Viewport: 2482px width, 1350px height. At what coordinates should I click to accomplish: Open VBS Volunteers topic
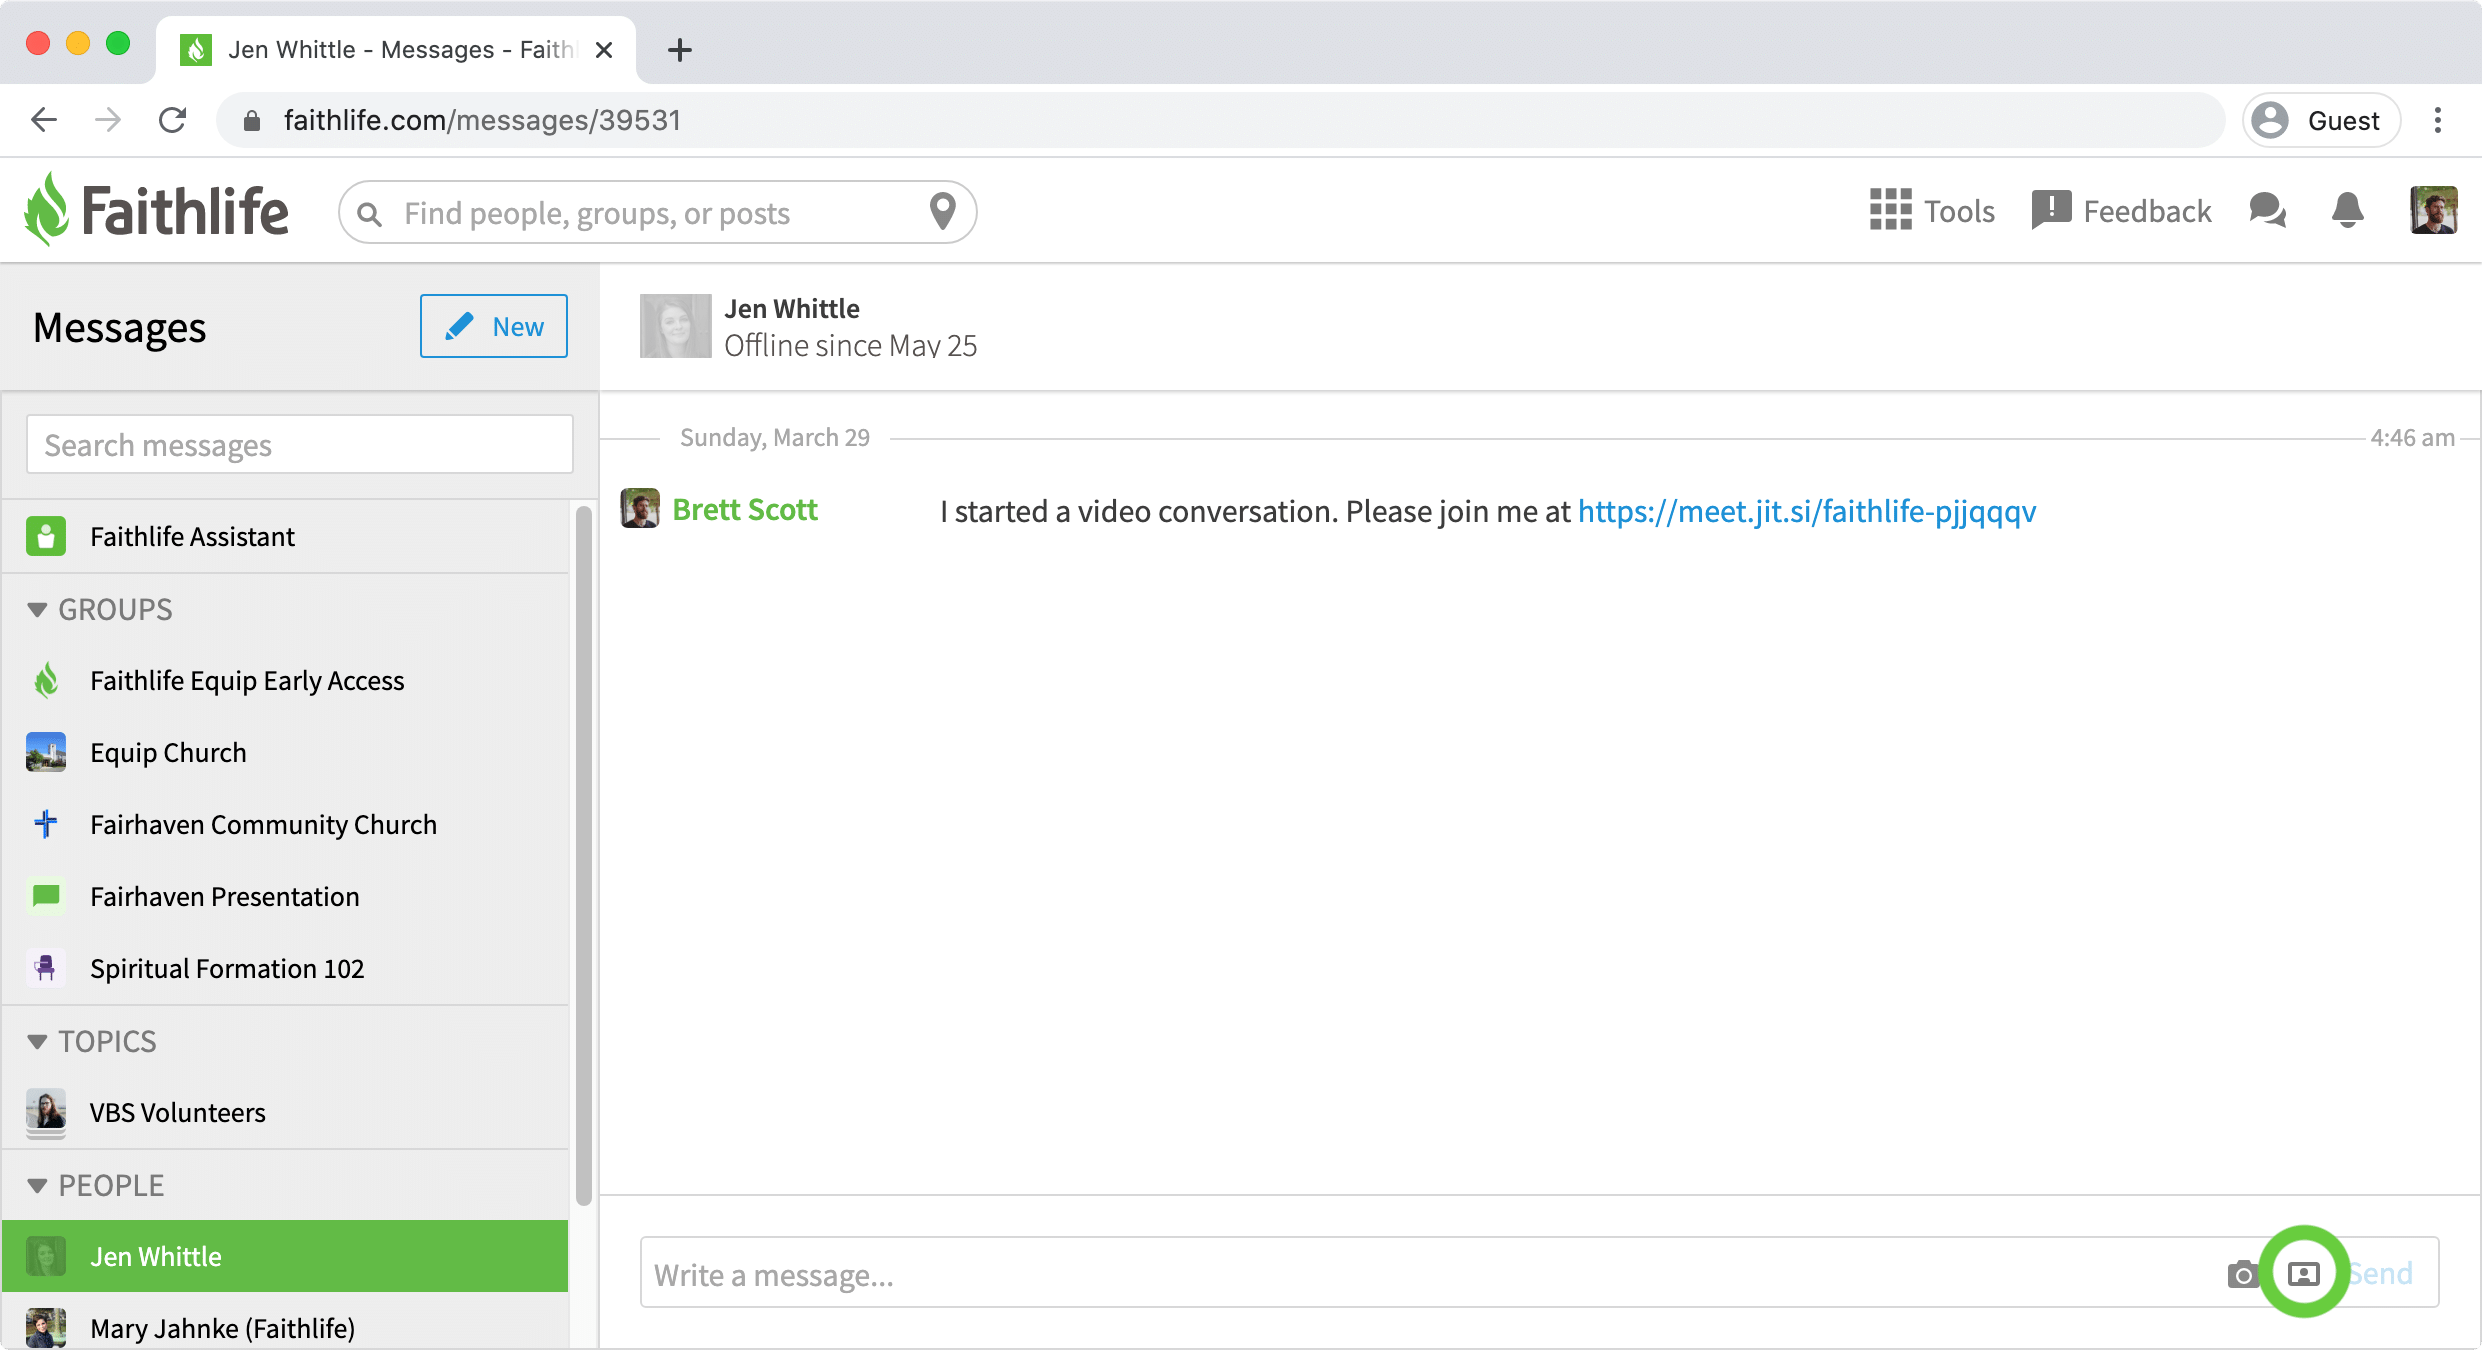click(x=285, y=1112)
